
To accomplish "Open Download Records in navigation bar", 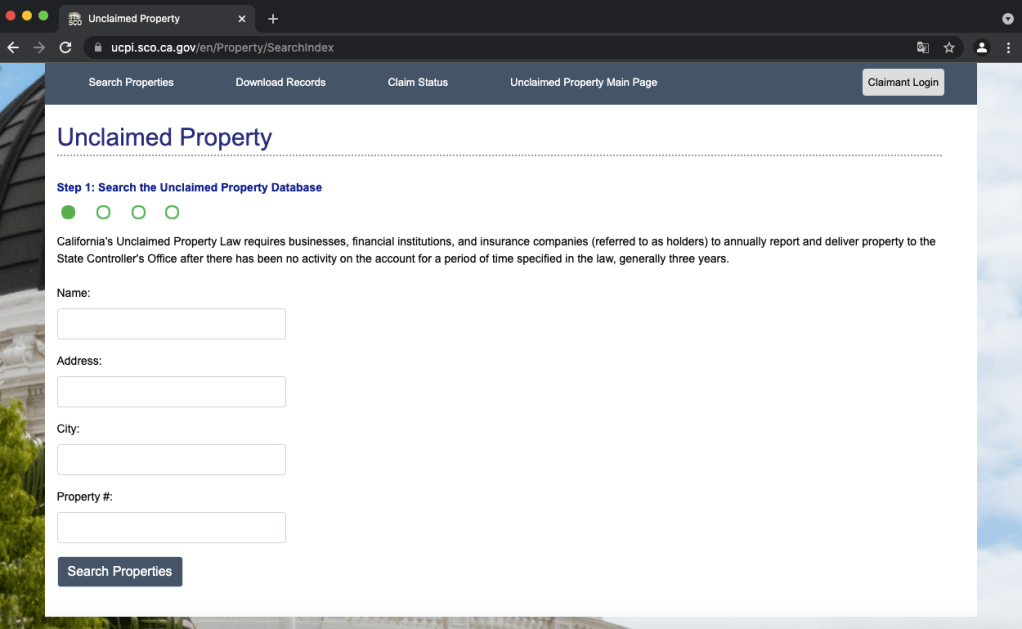I will pos(280,82).
